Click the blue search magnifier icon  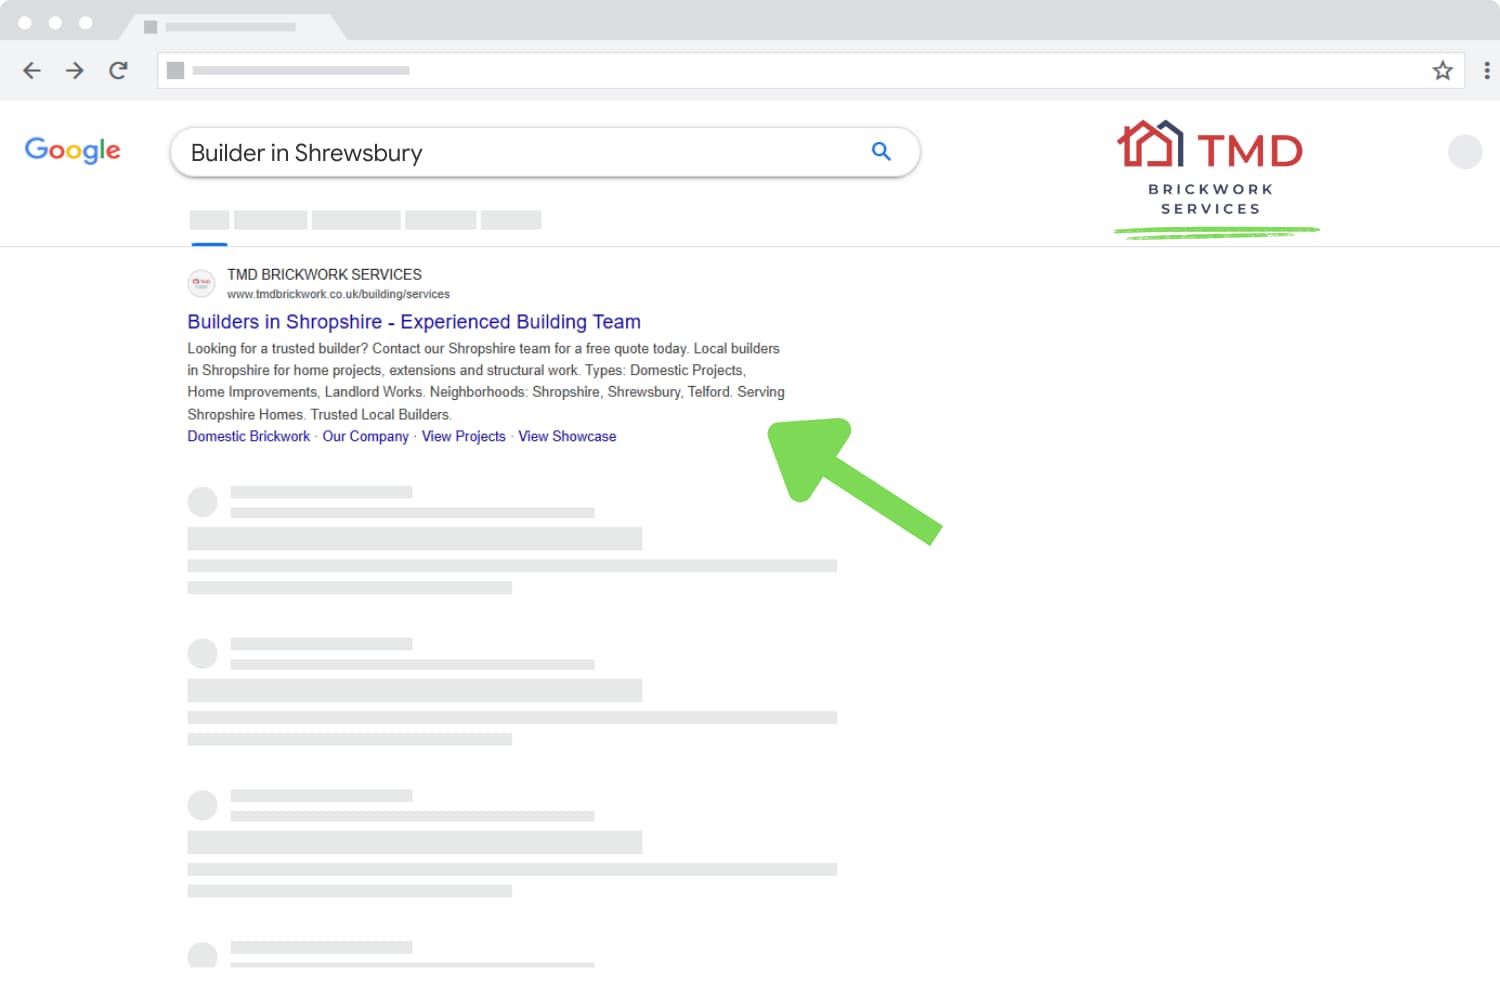click(881, 151)
